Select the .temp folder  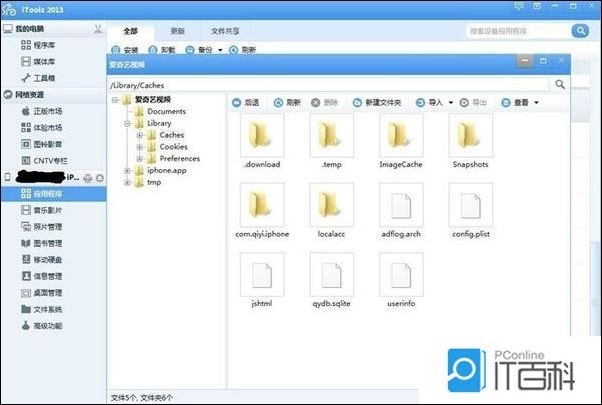[332, 141]
